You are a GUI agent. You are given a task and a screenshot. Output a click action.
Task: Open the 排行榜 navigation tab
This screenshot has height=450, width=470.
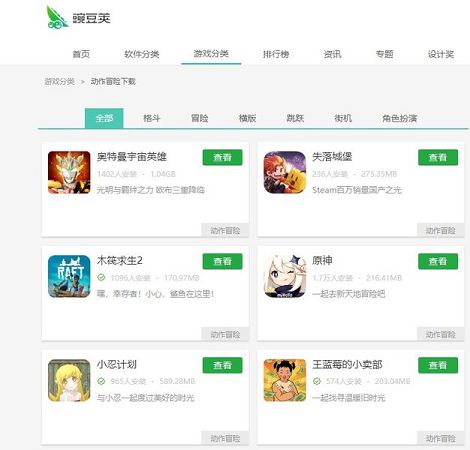276,54
